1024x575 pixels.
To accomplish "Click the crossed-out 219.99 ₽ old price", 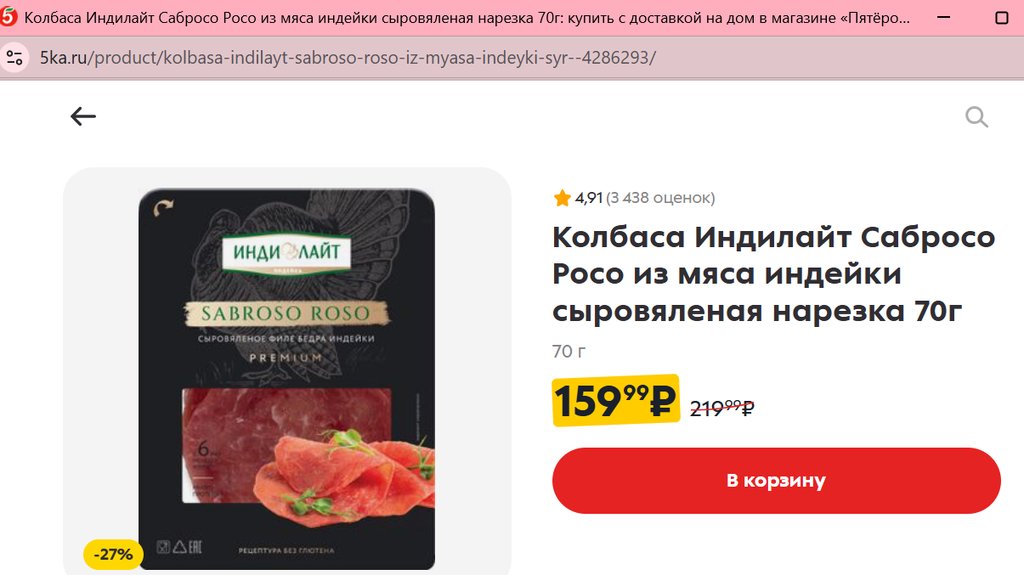I will [x=722, y=408].
